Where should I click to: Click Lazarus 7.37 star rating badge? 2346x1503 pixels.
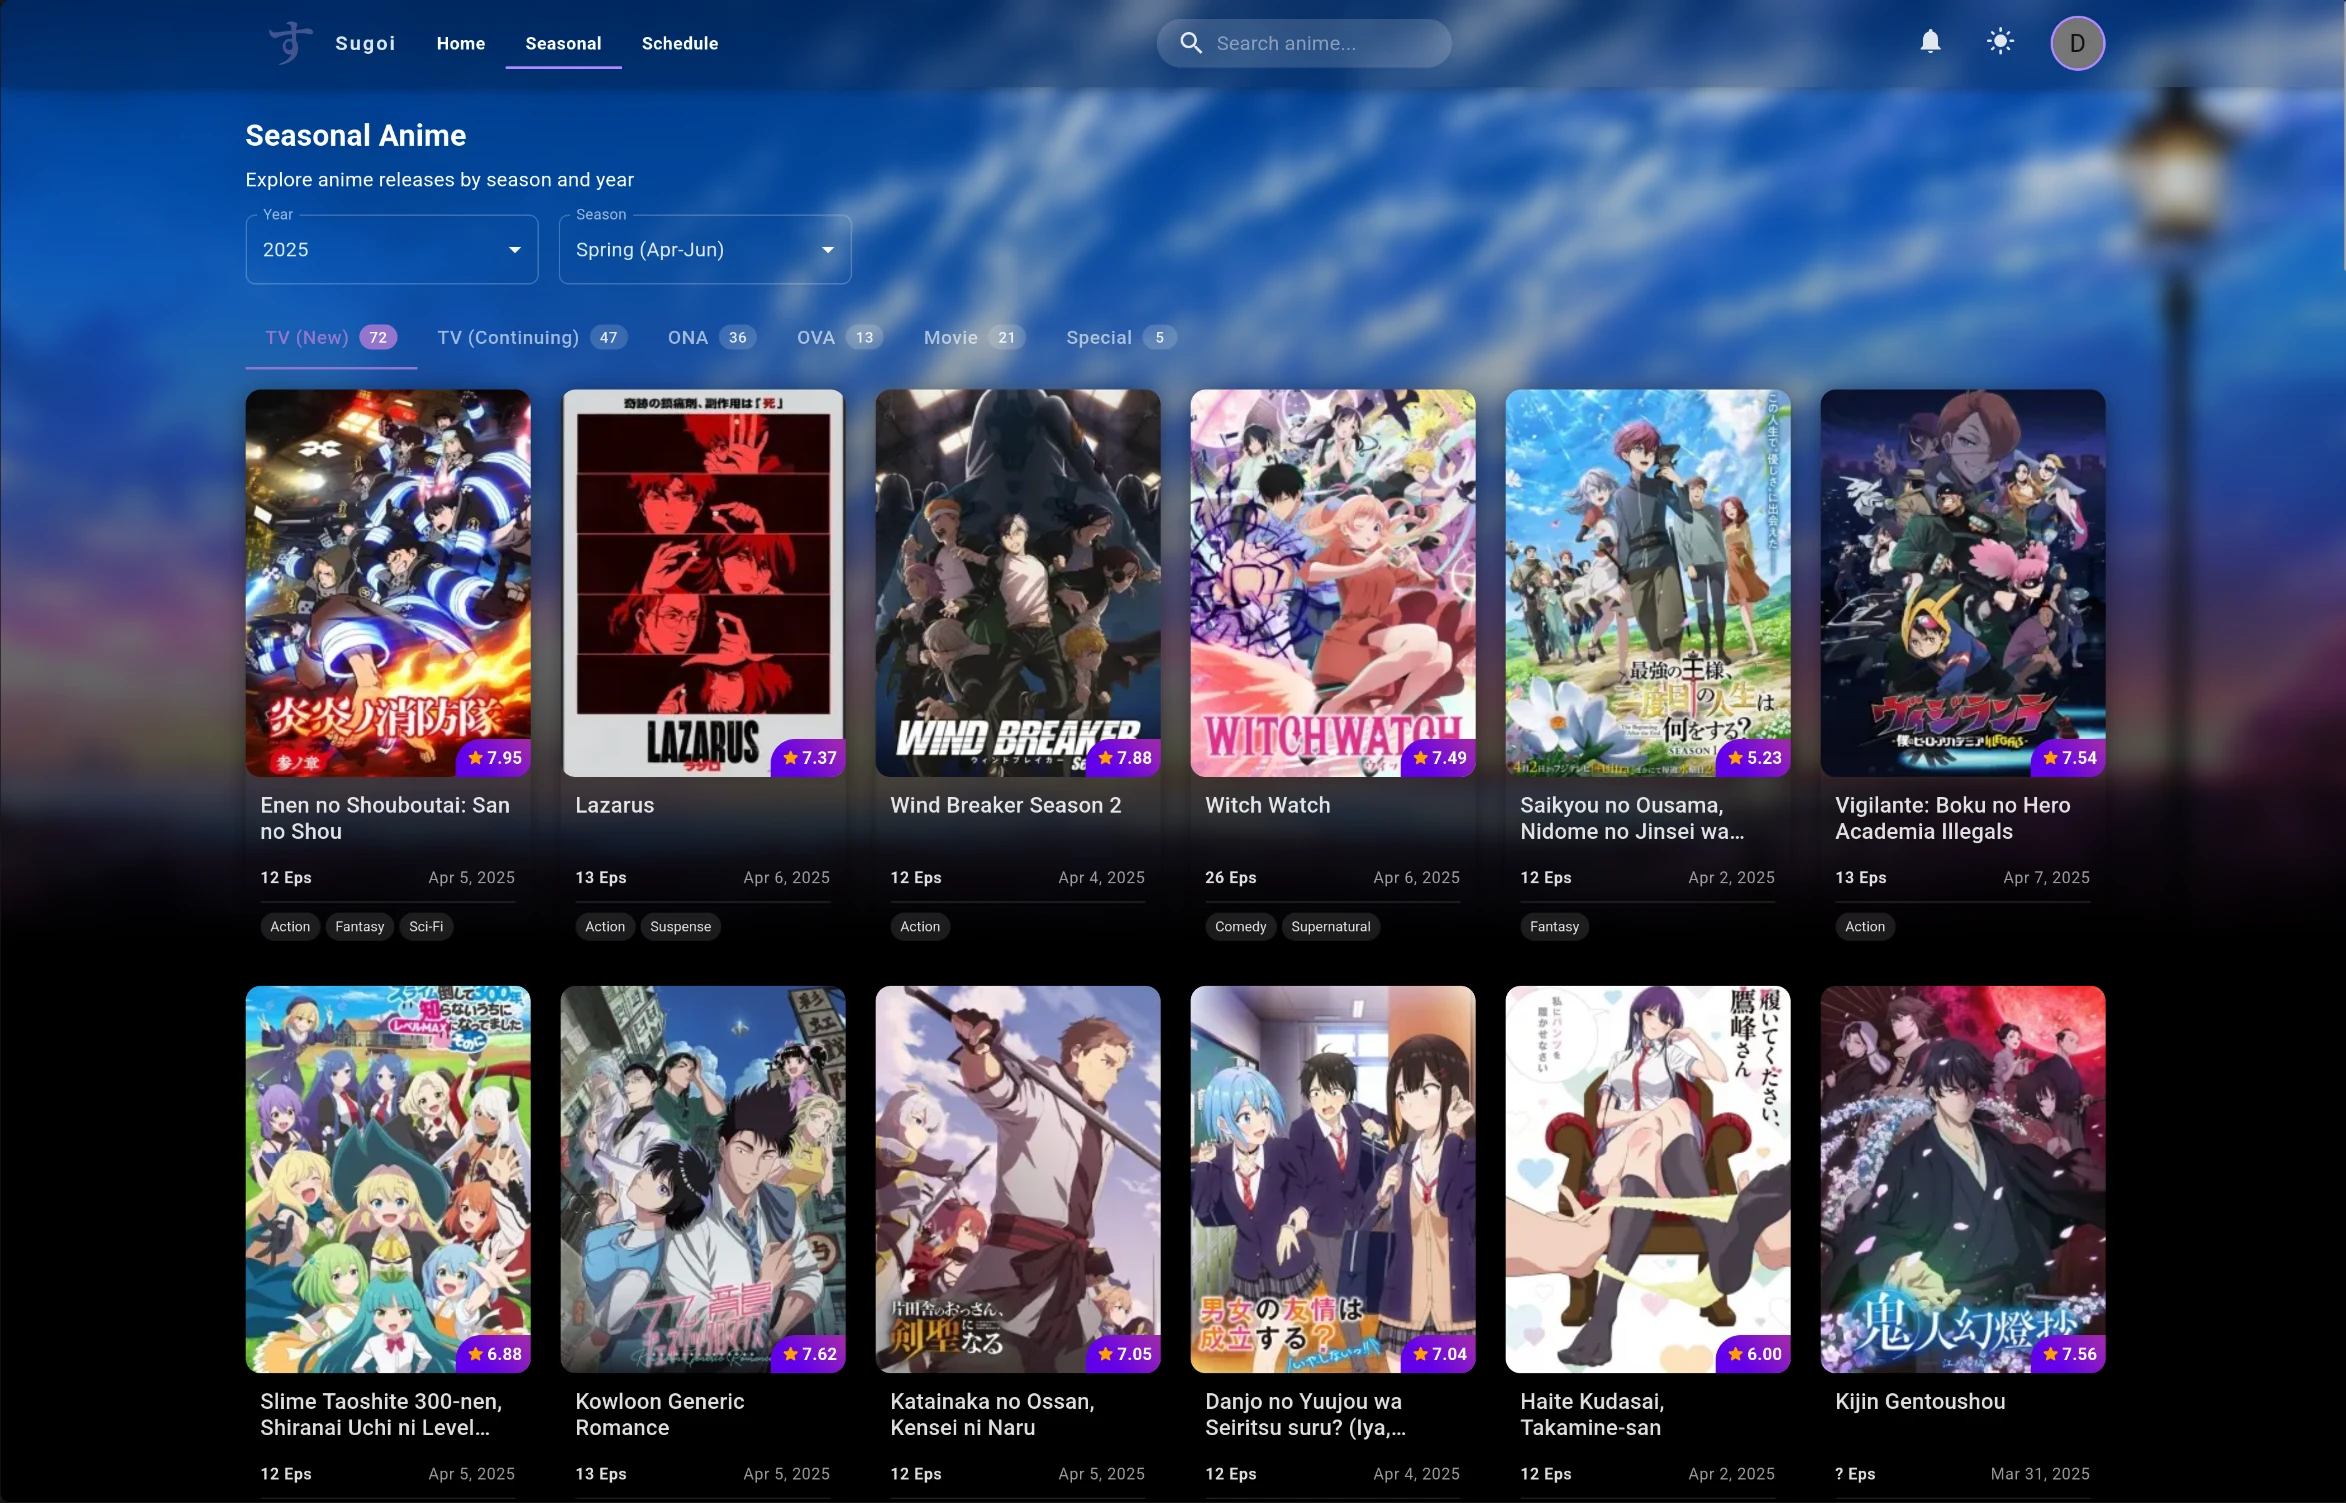[x=809, y=758]
